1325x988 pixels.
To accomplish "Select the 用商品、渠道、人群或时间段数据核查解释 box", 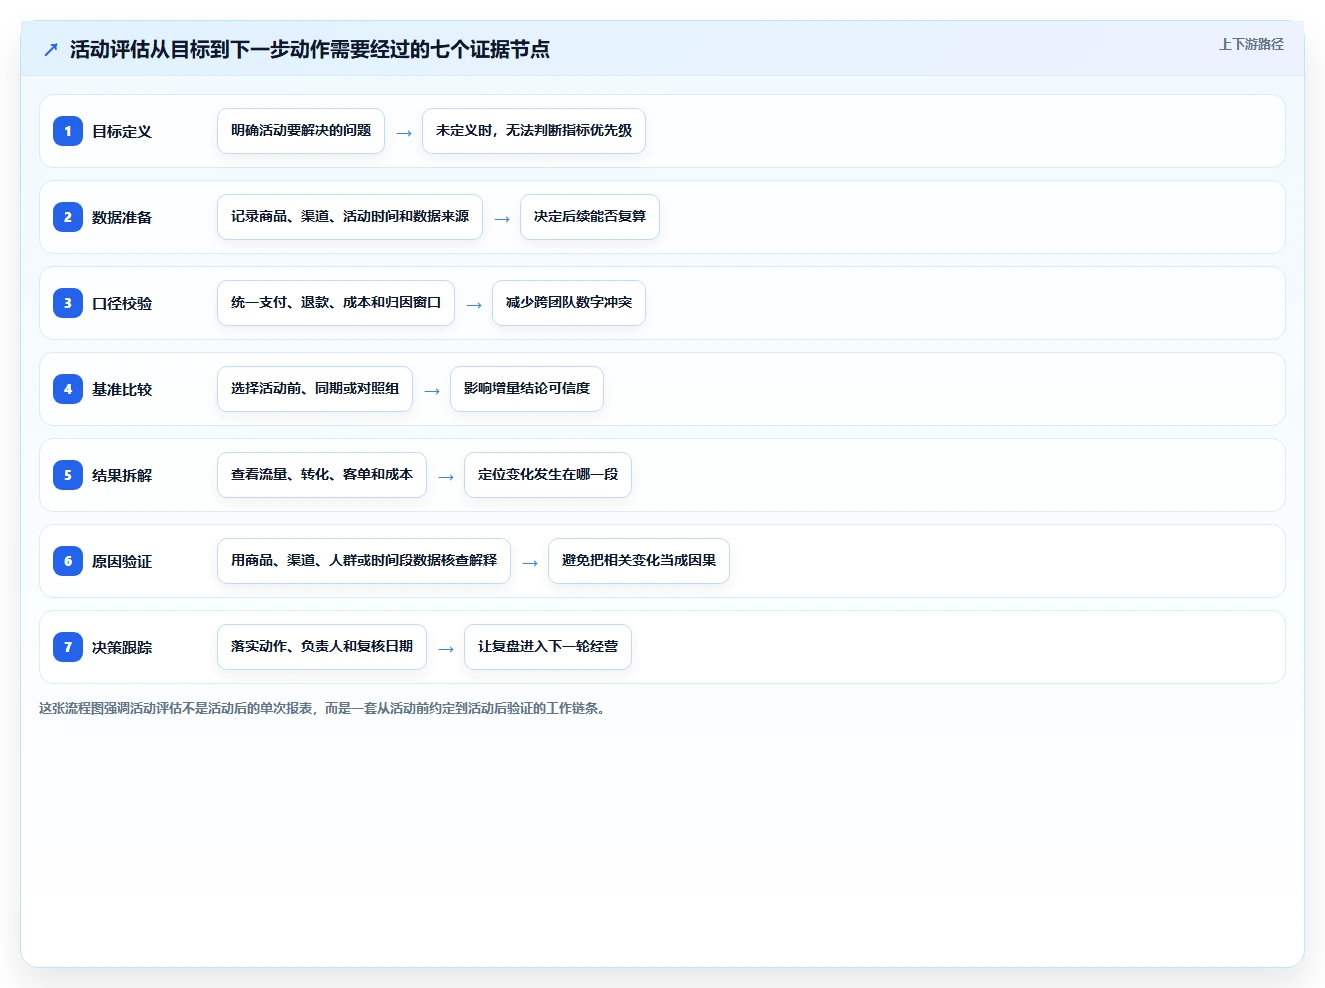I will [x=364, y=561].
